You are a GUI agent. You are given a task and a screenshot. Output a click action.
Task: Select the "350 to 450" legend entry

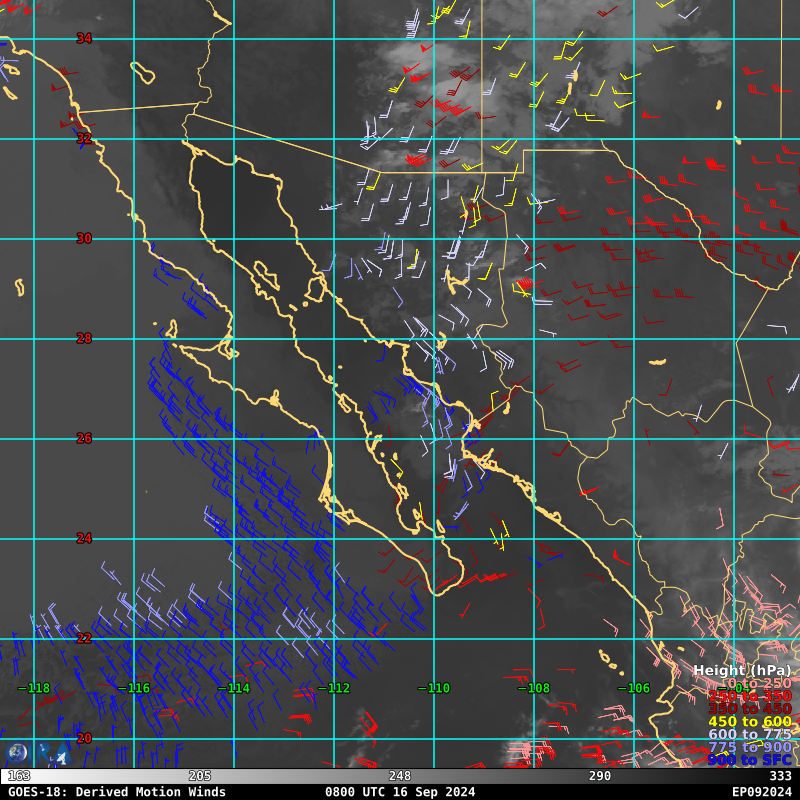[x=749, y=709]
